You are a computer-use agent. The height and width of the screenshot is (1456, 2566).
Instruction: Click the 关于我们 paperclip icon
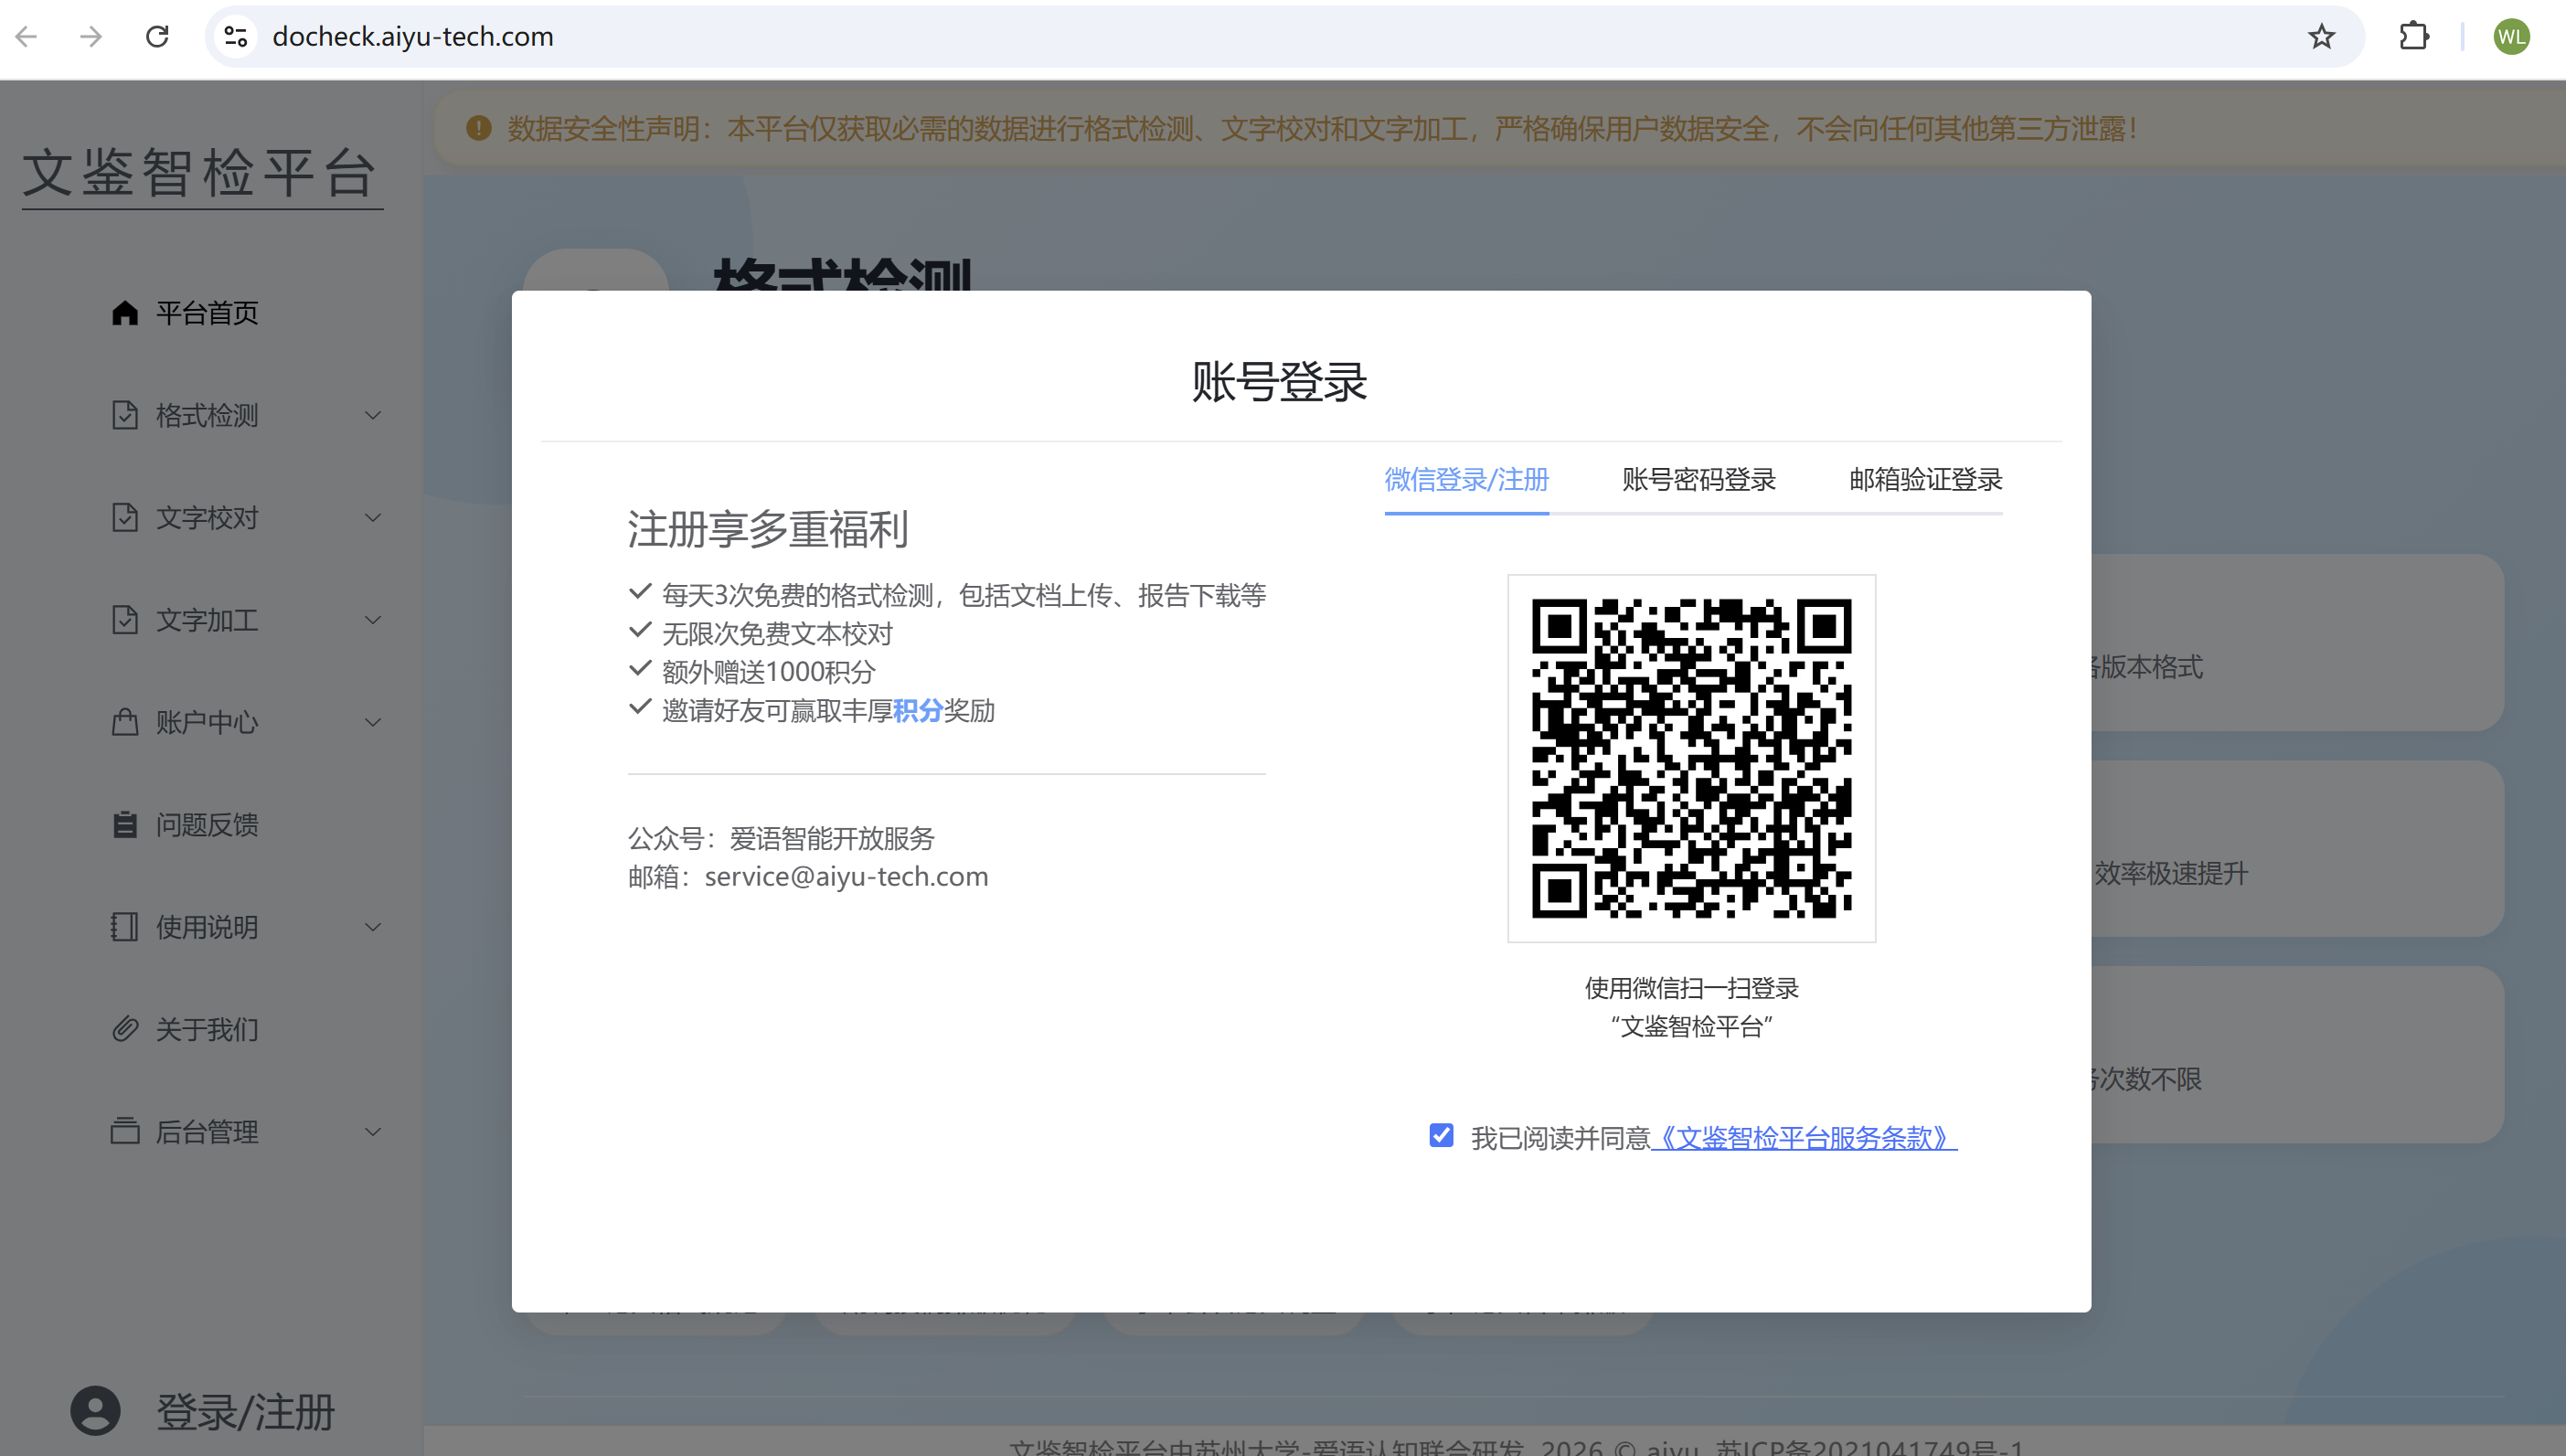click(124, 1029)
